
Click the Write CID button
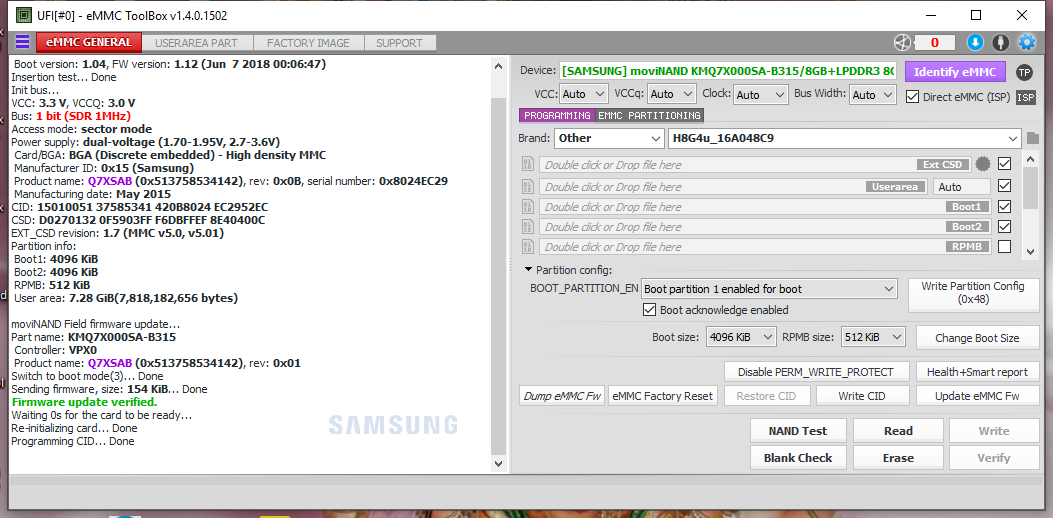(x=862, y=396)
